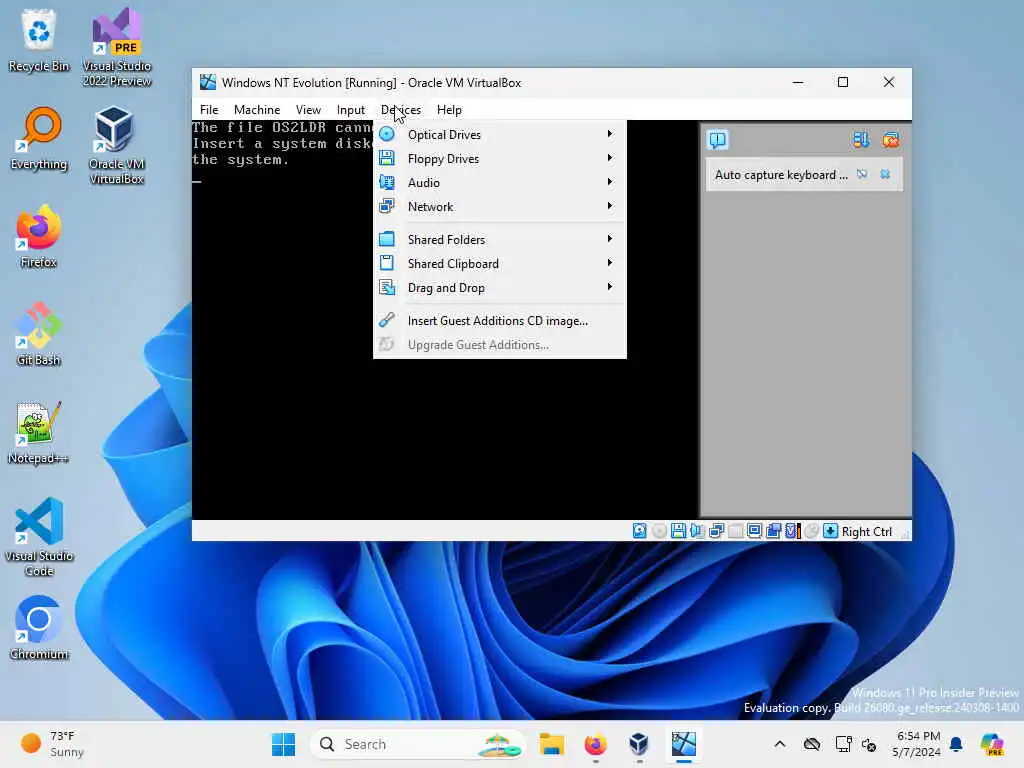Click the grayed-out folder indicator in status bar

(x=735, y=531)
